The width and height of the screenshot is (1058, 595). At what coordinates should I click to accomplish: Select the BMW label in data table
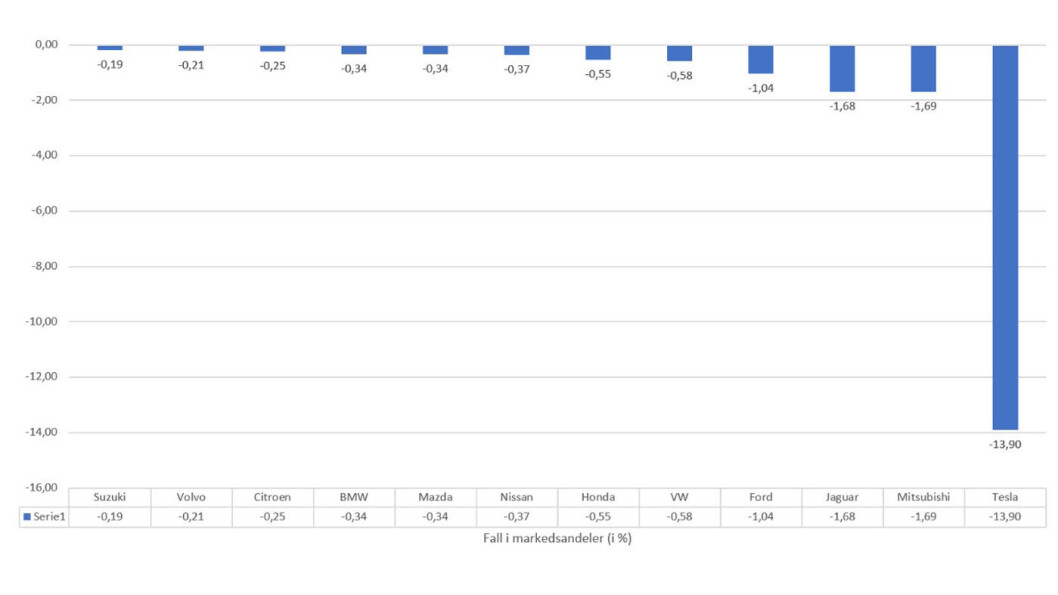tap(354, 497)
